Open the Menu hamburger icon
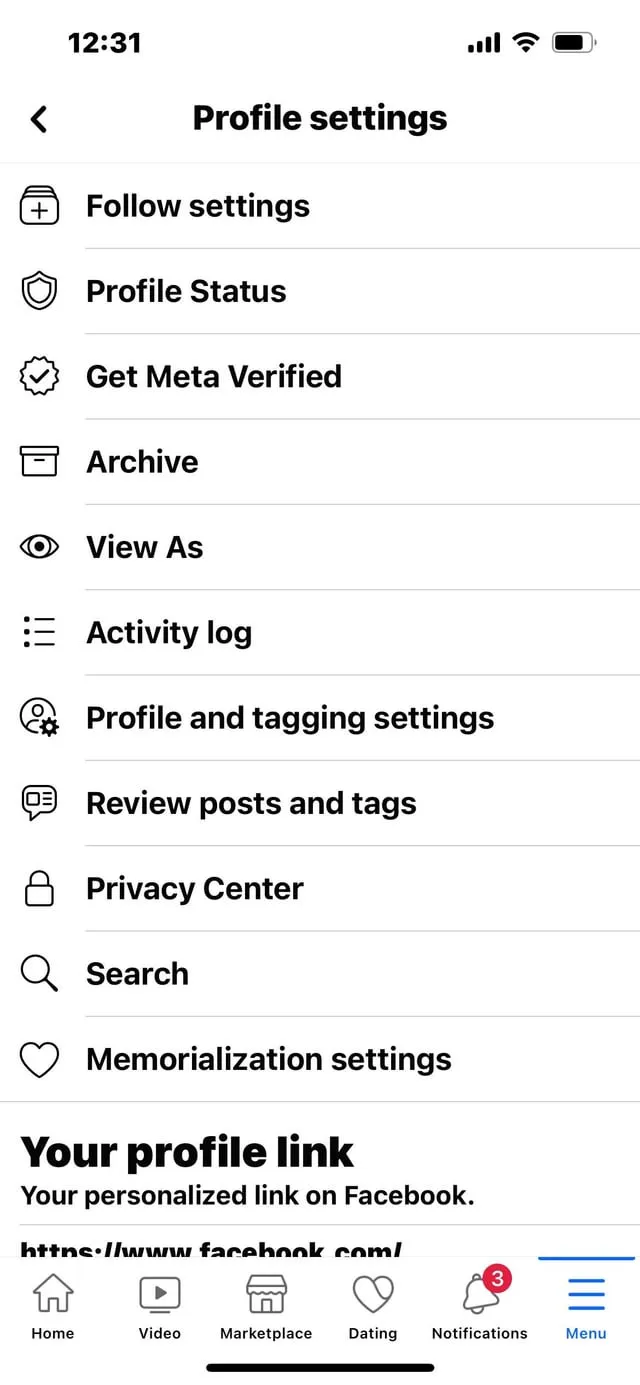 (586, 1303)
